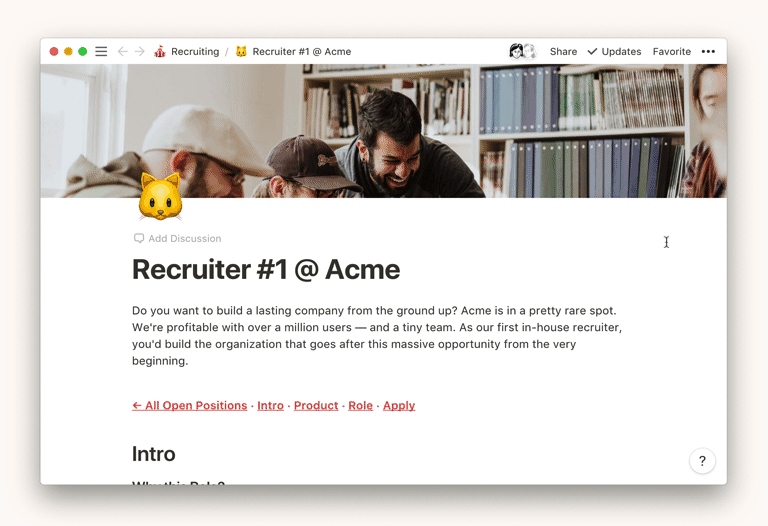This screenshot has height=526, width=768.
Task: Go back with the left arrow
Action: tap(122, 51)
